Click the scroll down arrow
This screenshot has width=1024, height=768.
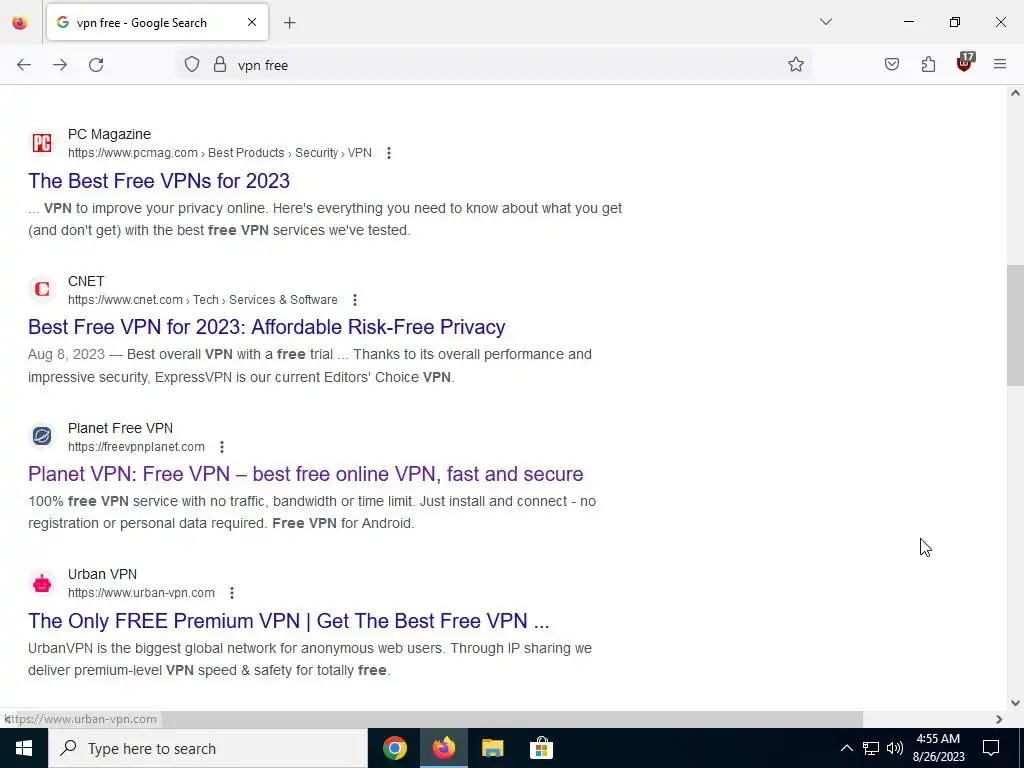(x=1015, y=703)
